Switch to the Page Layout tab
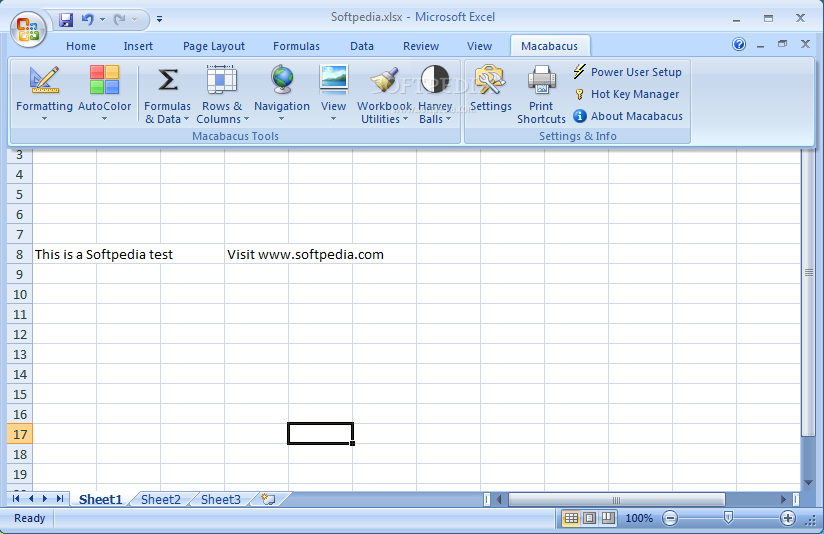 pos(214,46)
